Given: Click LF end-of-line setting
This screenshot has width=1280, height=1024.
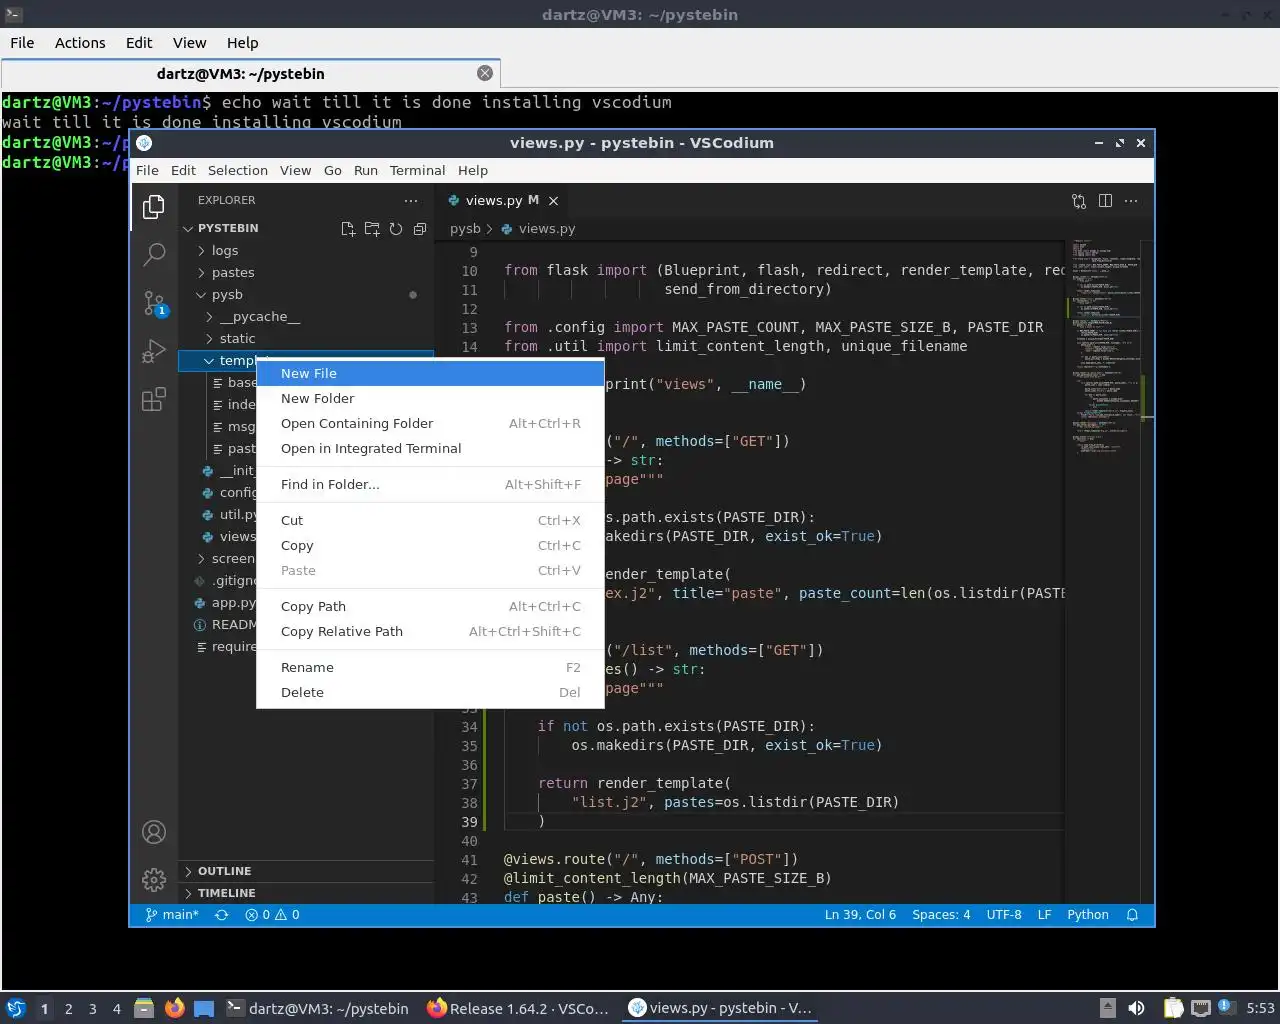Looking at the screenshot, I should click(x=1044, y=915).
